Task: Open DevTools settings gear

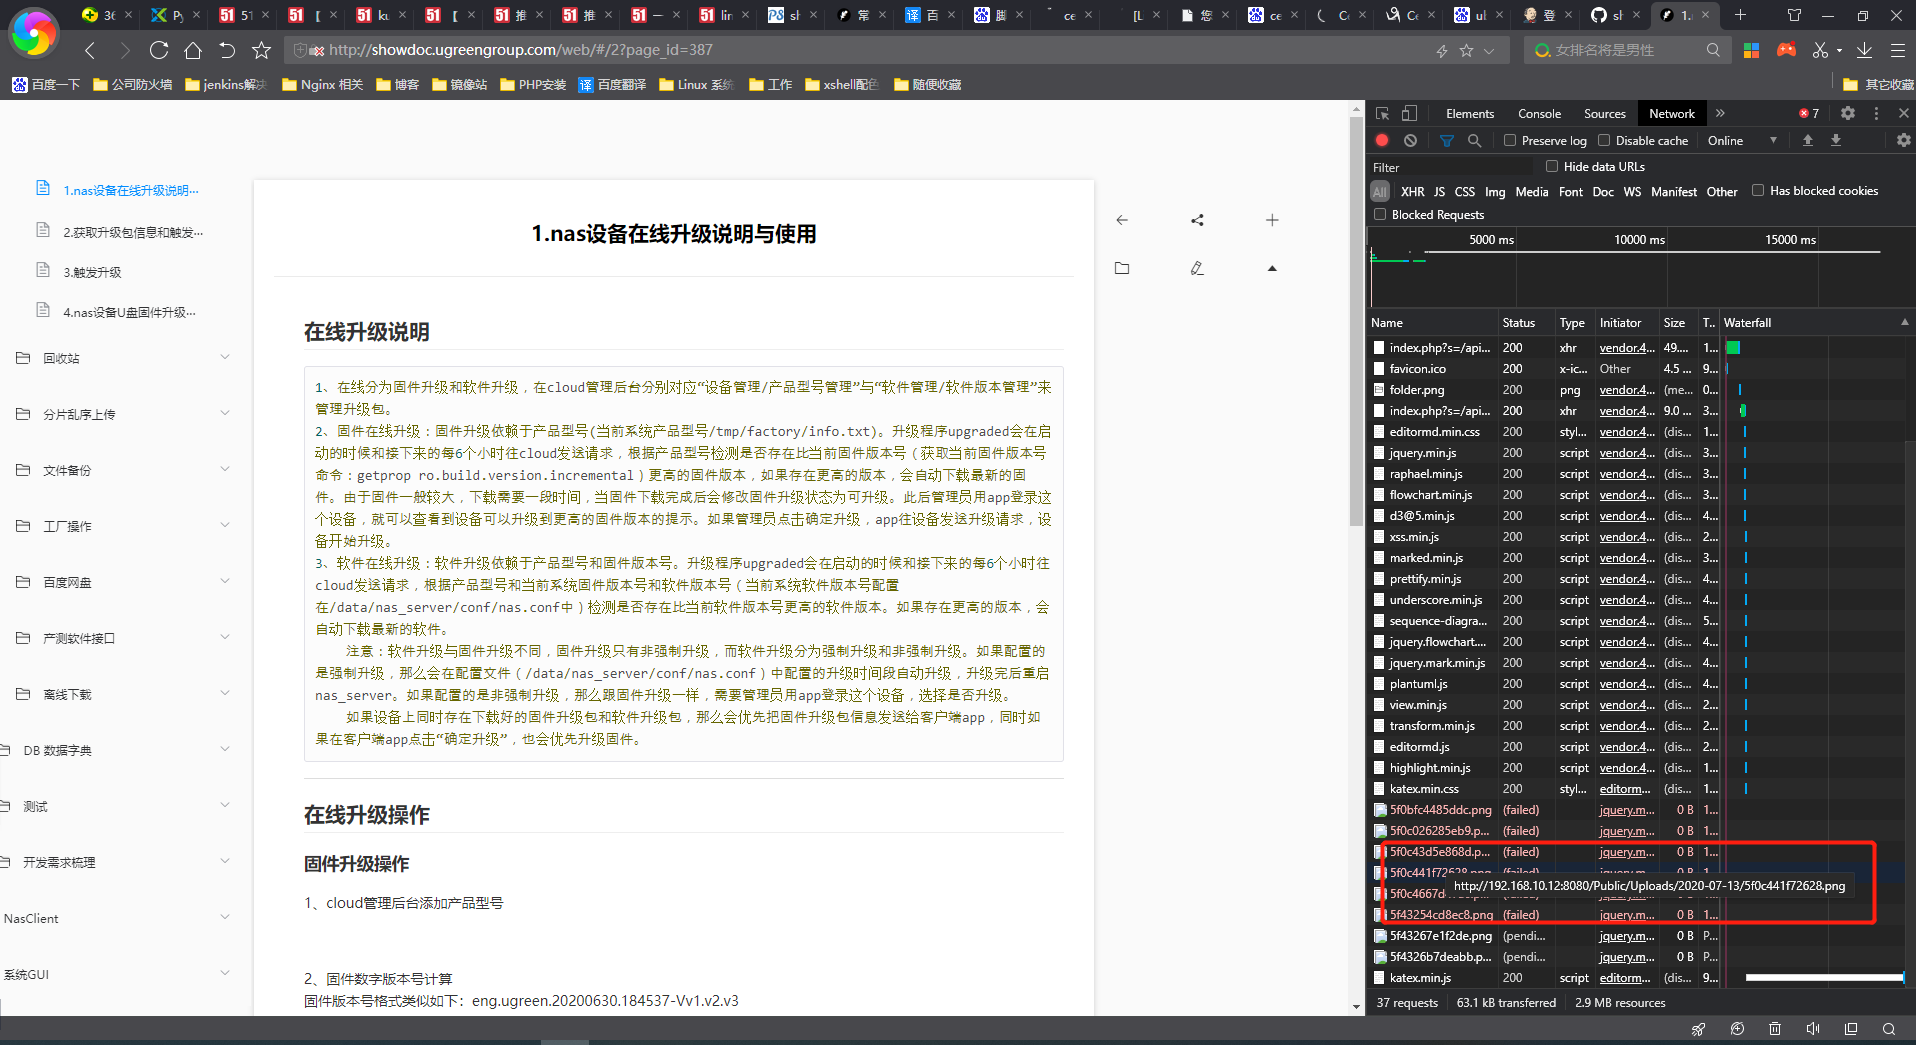Action: tap(1848, 113)
